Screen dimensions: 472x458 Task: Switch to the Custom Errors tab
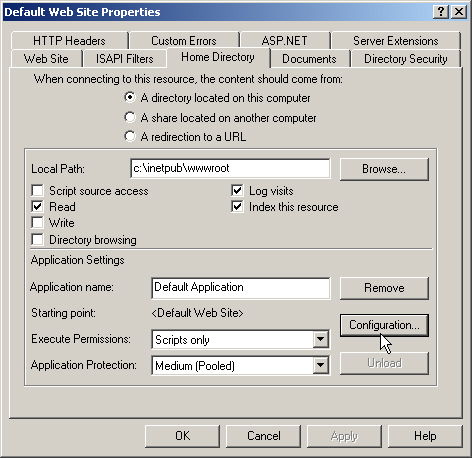coord(184,41)
